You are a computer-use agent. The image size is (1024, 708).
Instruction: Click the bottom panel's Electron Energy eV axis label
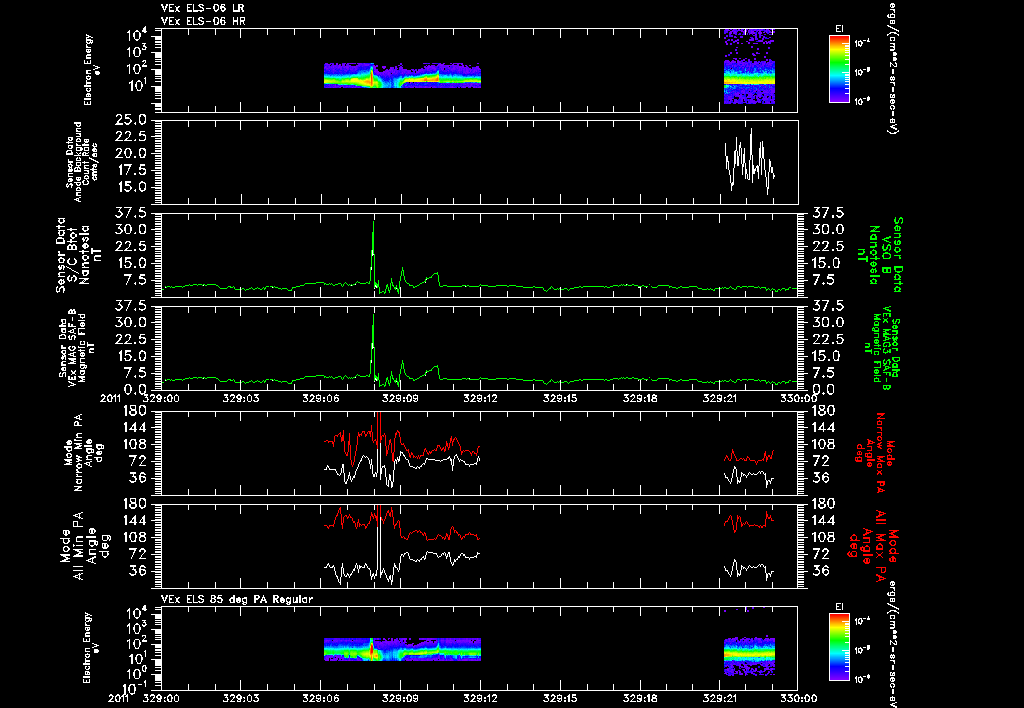[89, 648]
